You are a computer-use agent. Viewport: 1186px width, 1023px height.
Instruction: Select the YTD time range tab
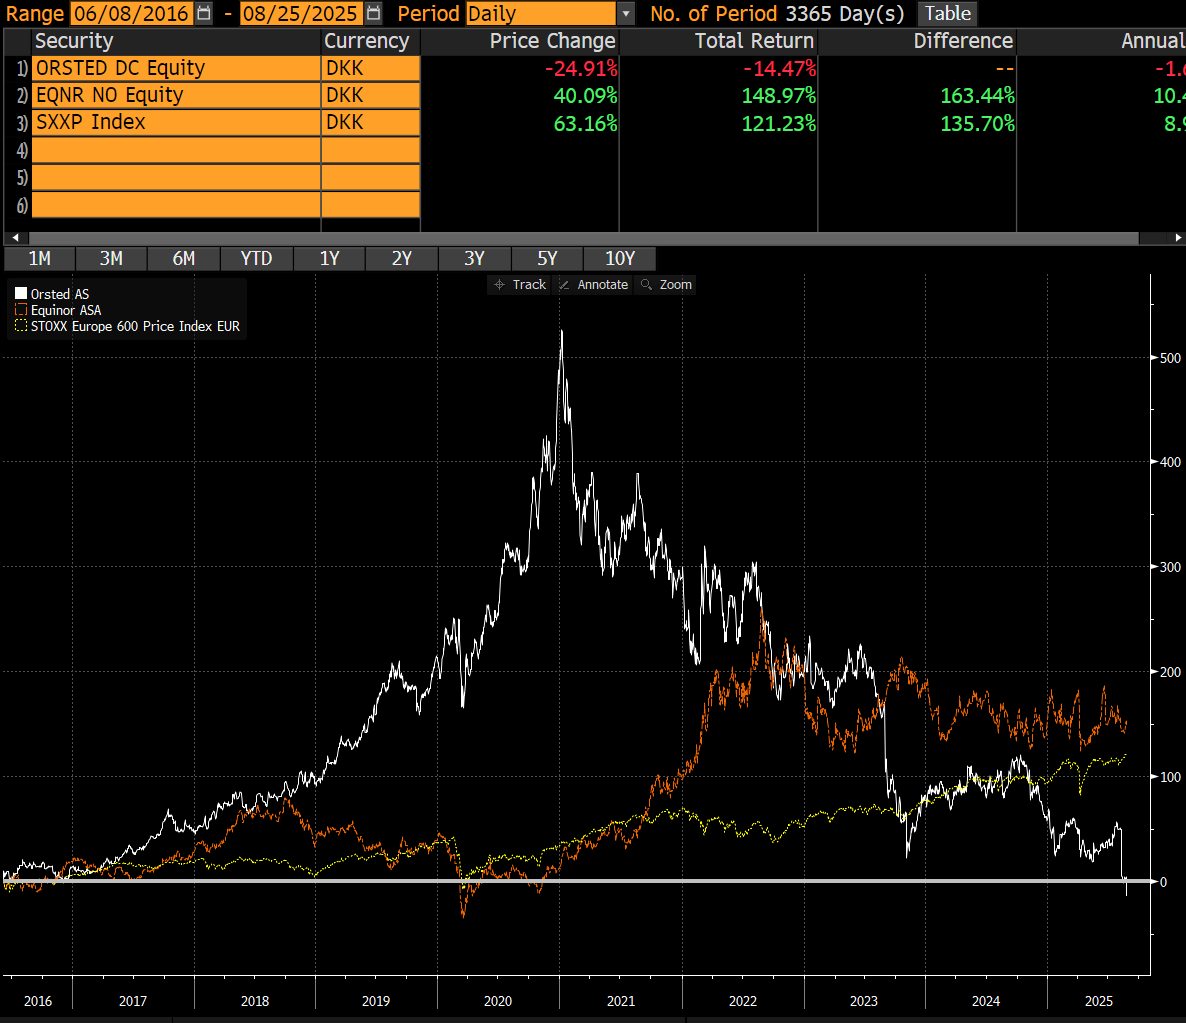[256, 259]
